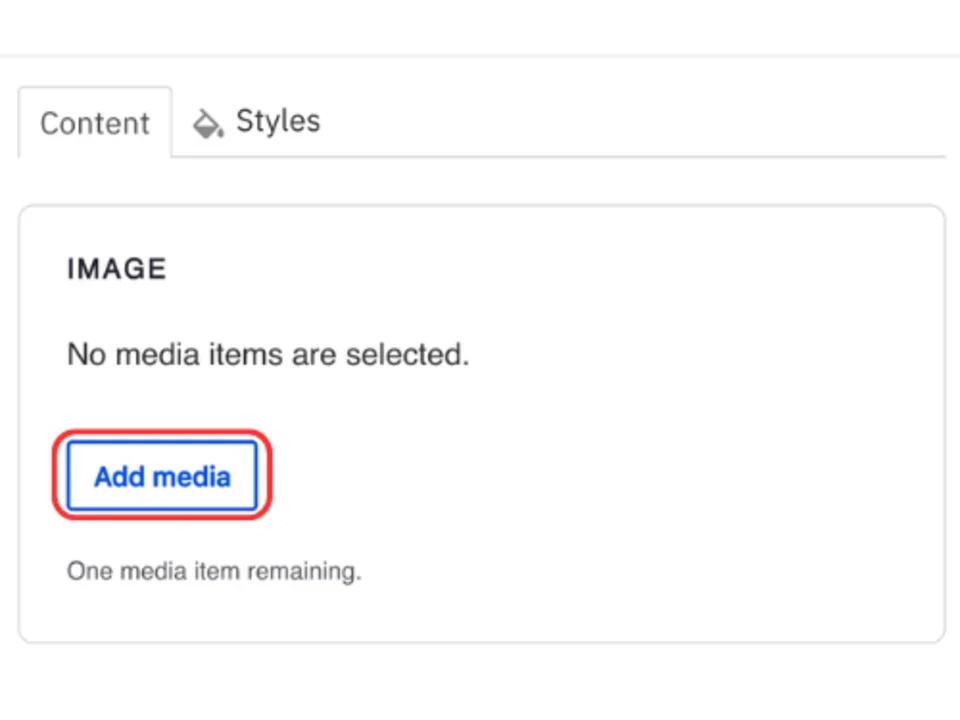Open the Styles tab
Screen dimensions: 960x720
[258, 122]
